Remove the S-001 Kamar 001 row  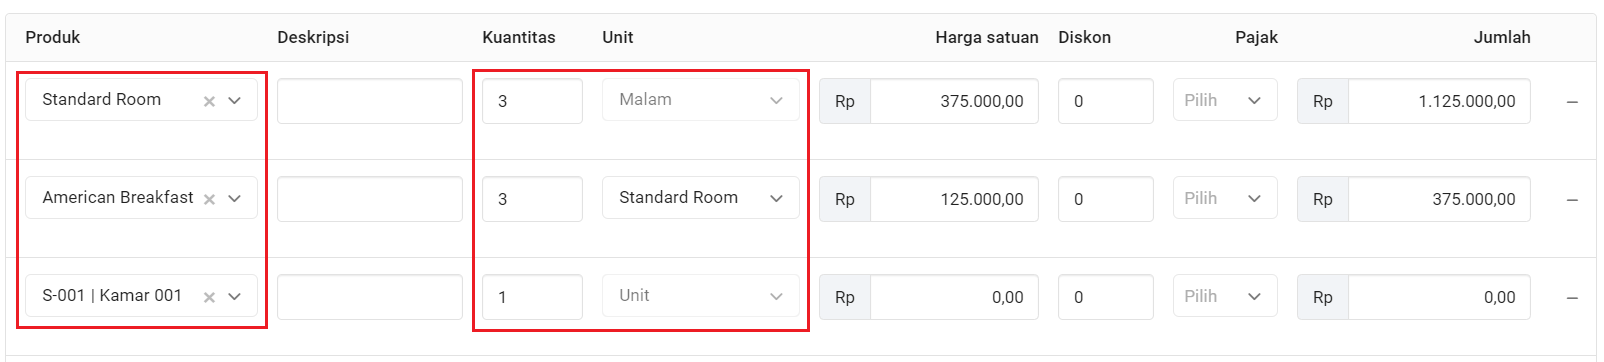pos(1572,298)
